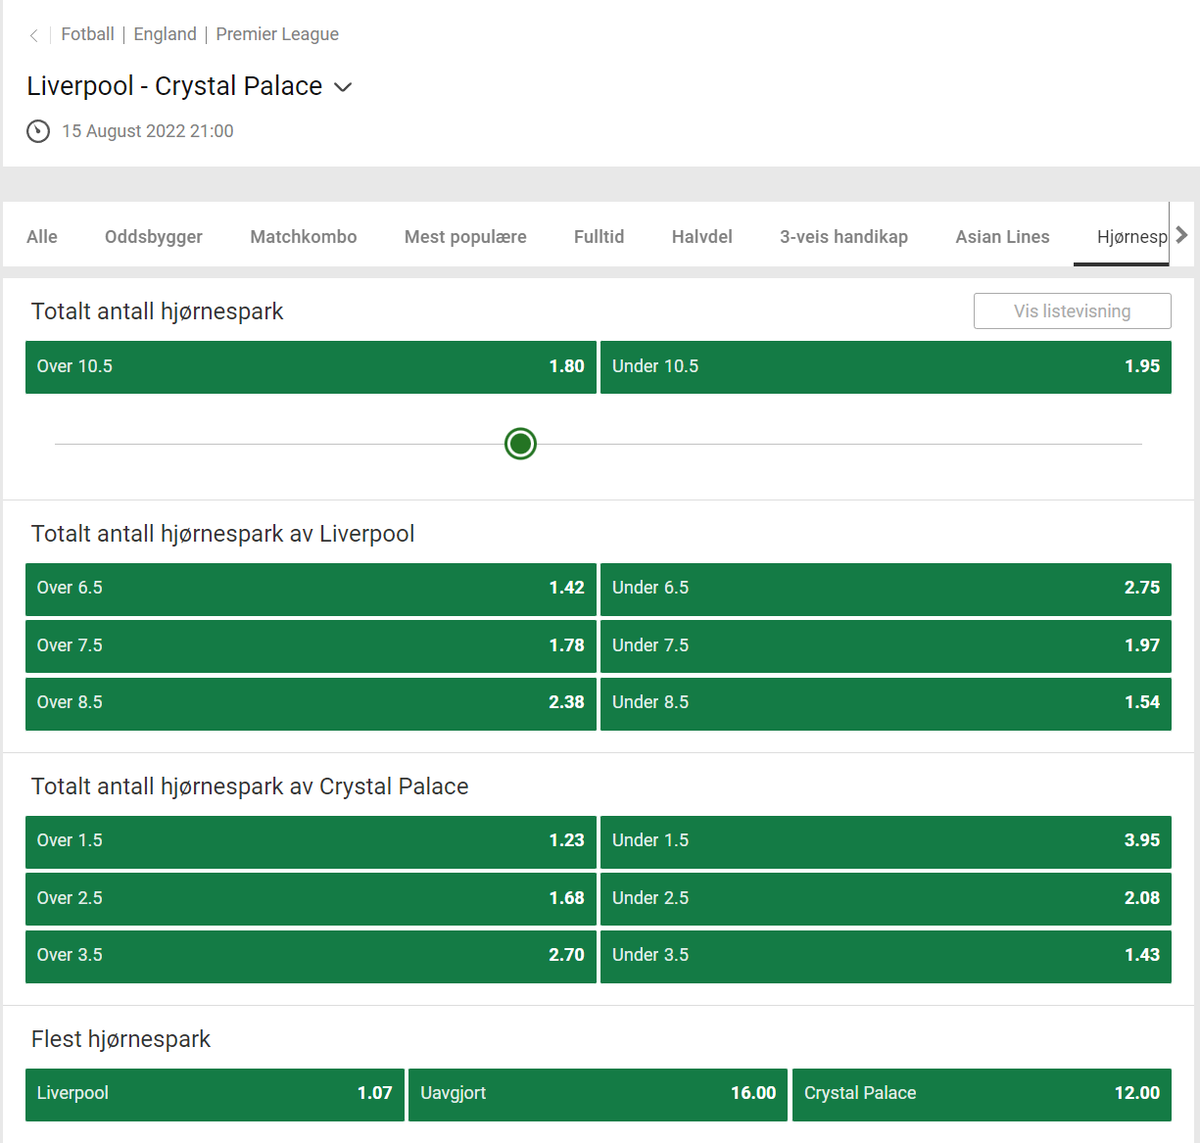Click the 15 August 2022 21:00 date text
The image size is (1200, 1143).
148,131
